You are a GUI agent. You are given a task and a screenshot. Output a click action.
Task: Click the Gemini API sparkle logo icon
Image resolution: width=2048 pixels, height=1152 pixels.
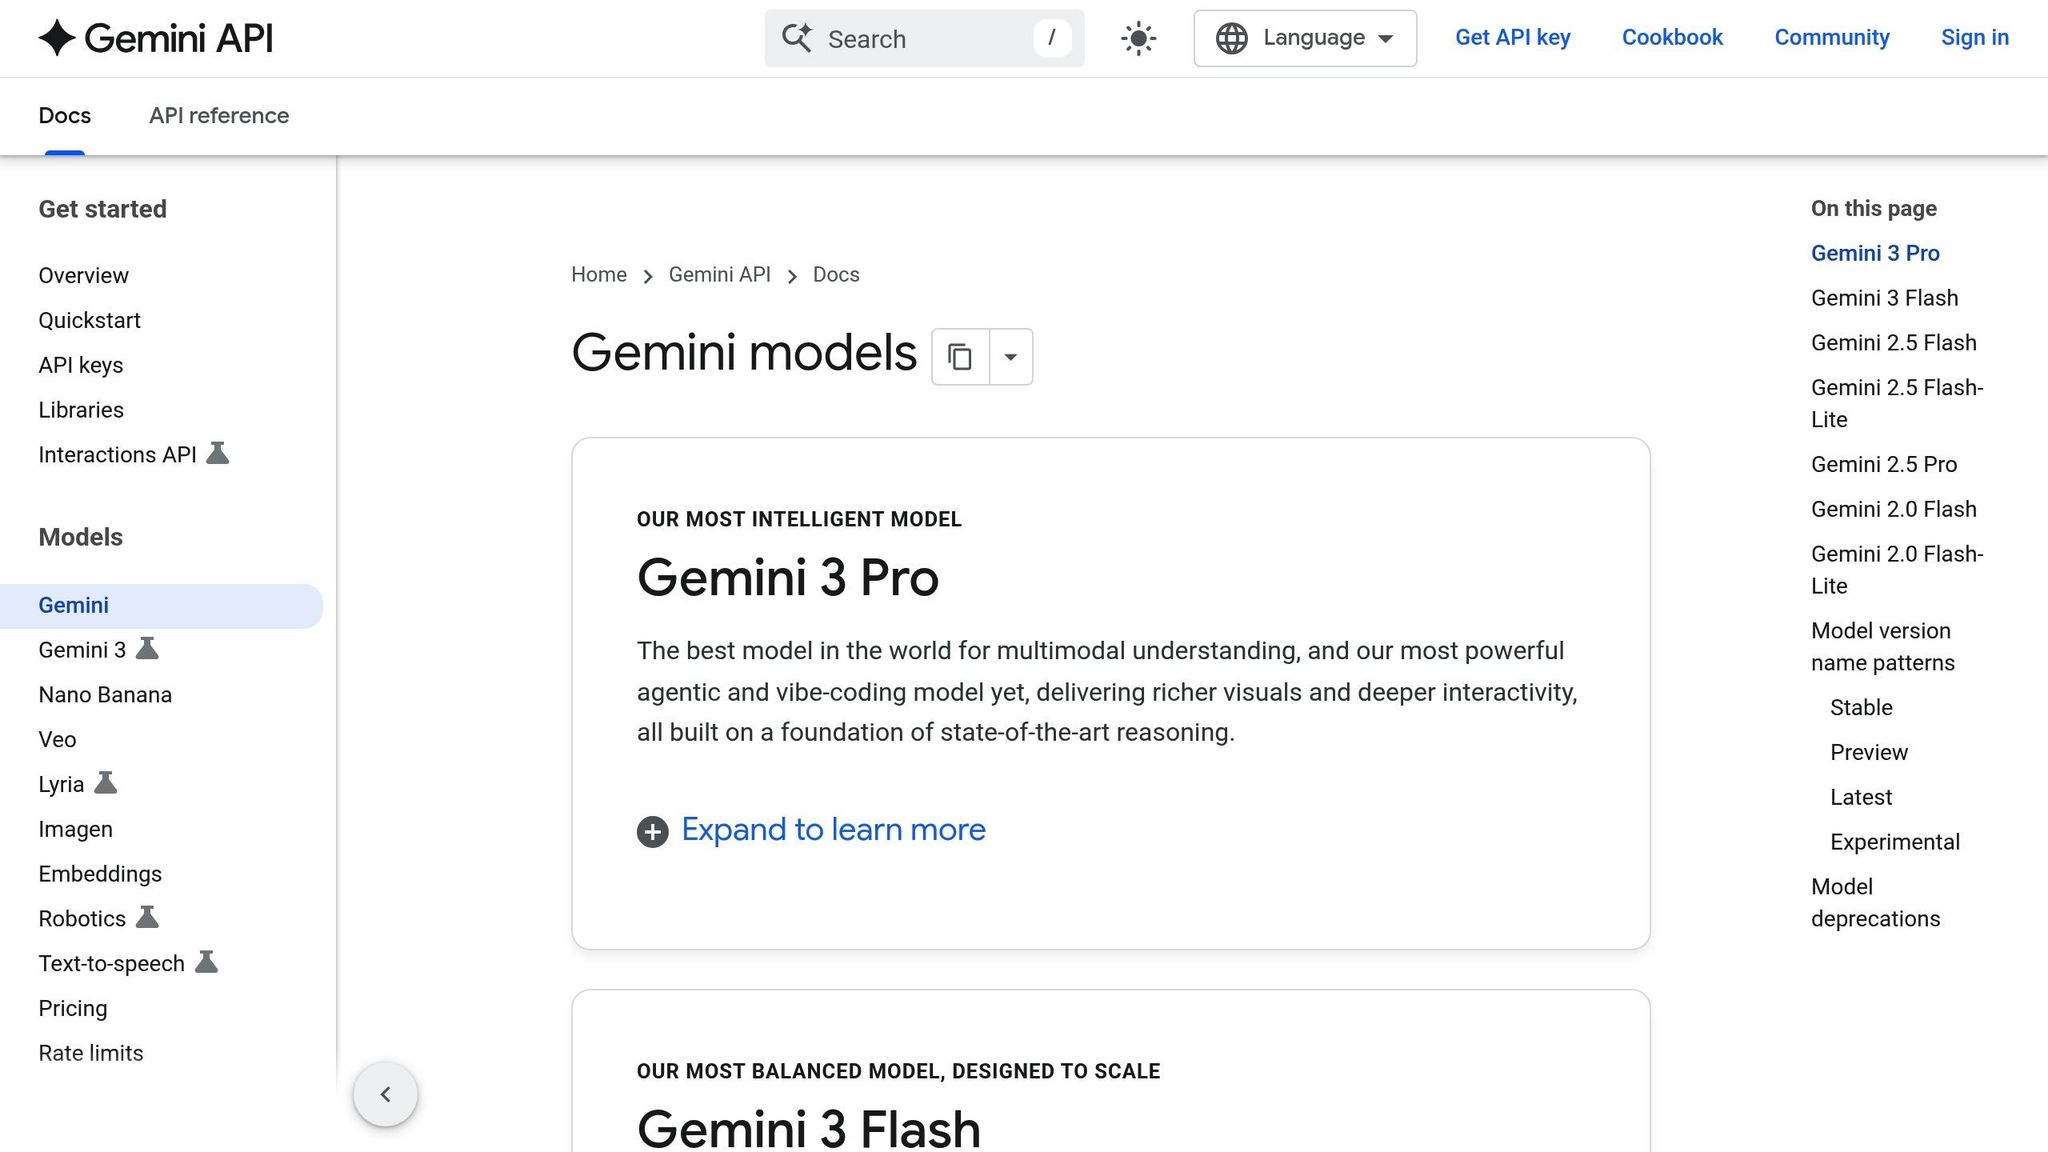[x=57, y=38]
